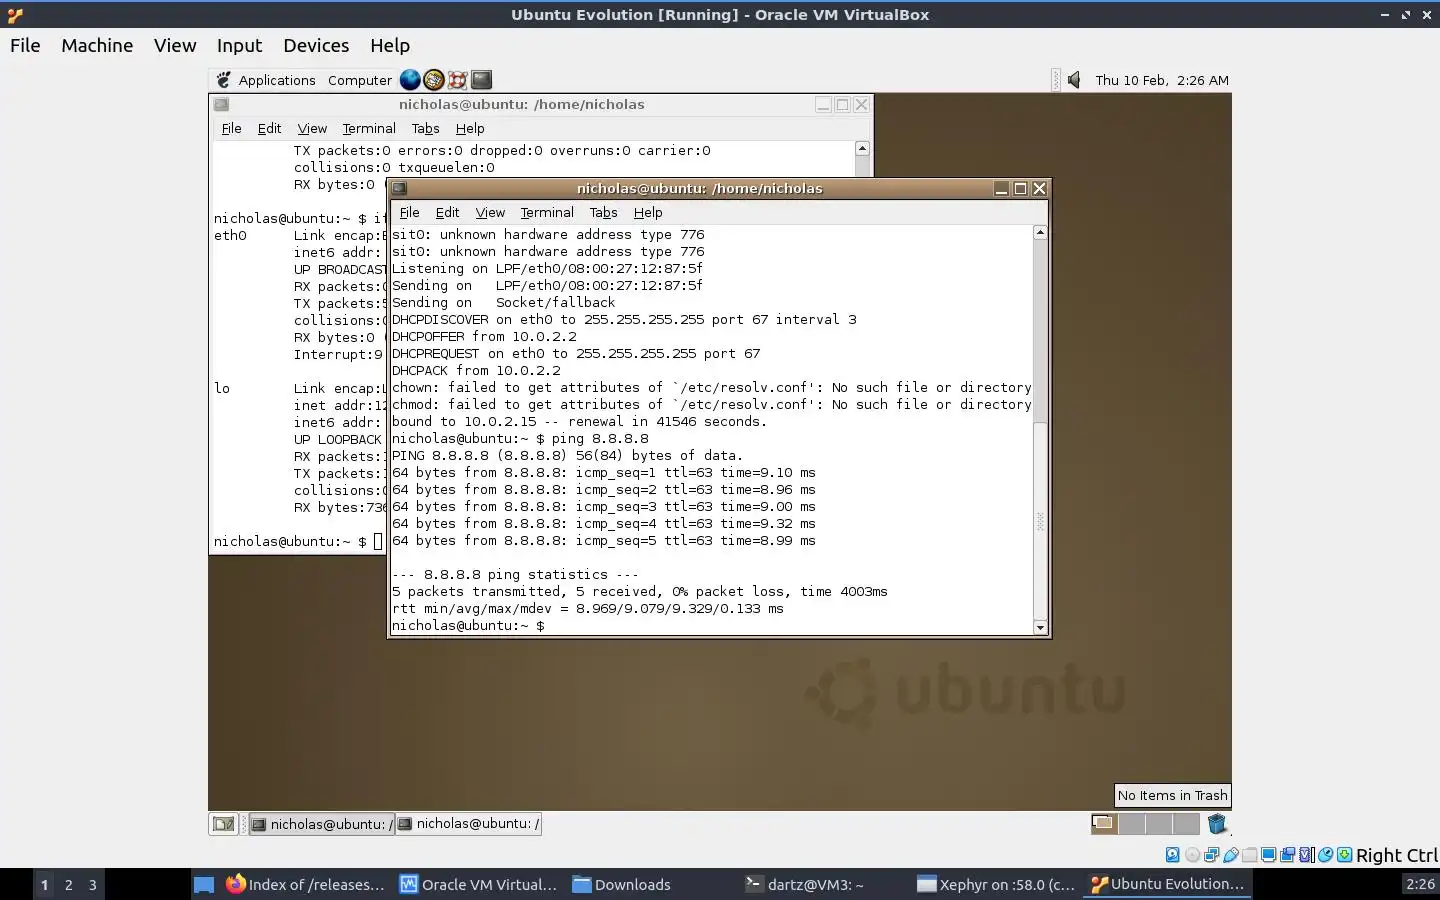This screenshot has height=900, width=1440.
Task: Switch to the first nicholas@ubuntu taskbar window button
Action: 321,824
